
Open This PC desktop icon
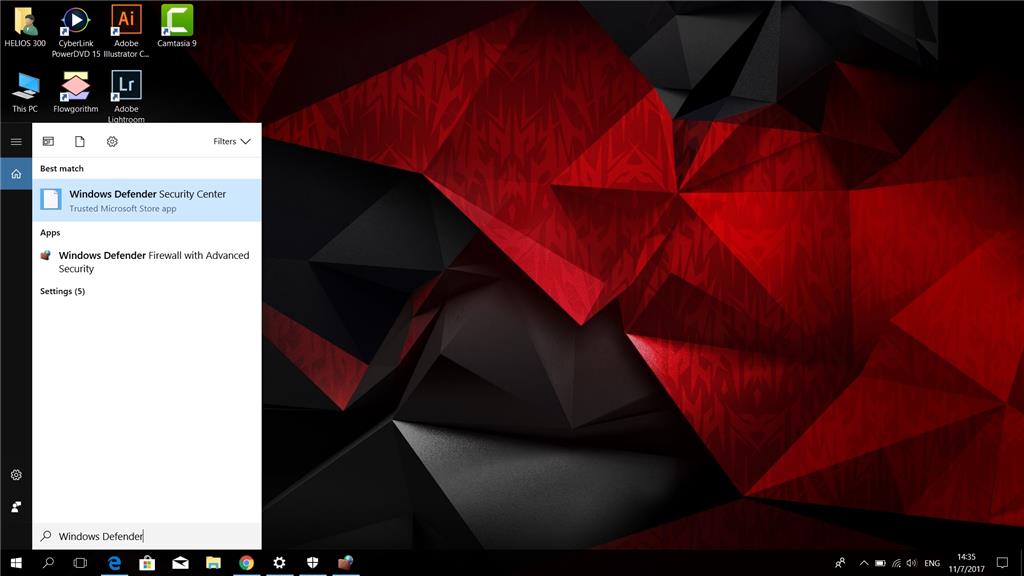click(25, 92)
